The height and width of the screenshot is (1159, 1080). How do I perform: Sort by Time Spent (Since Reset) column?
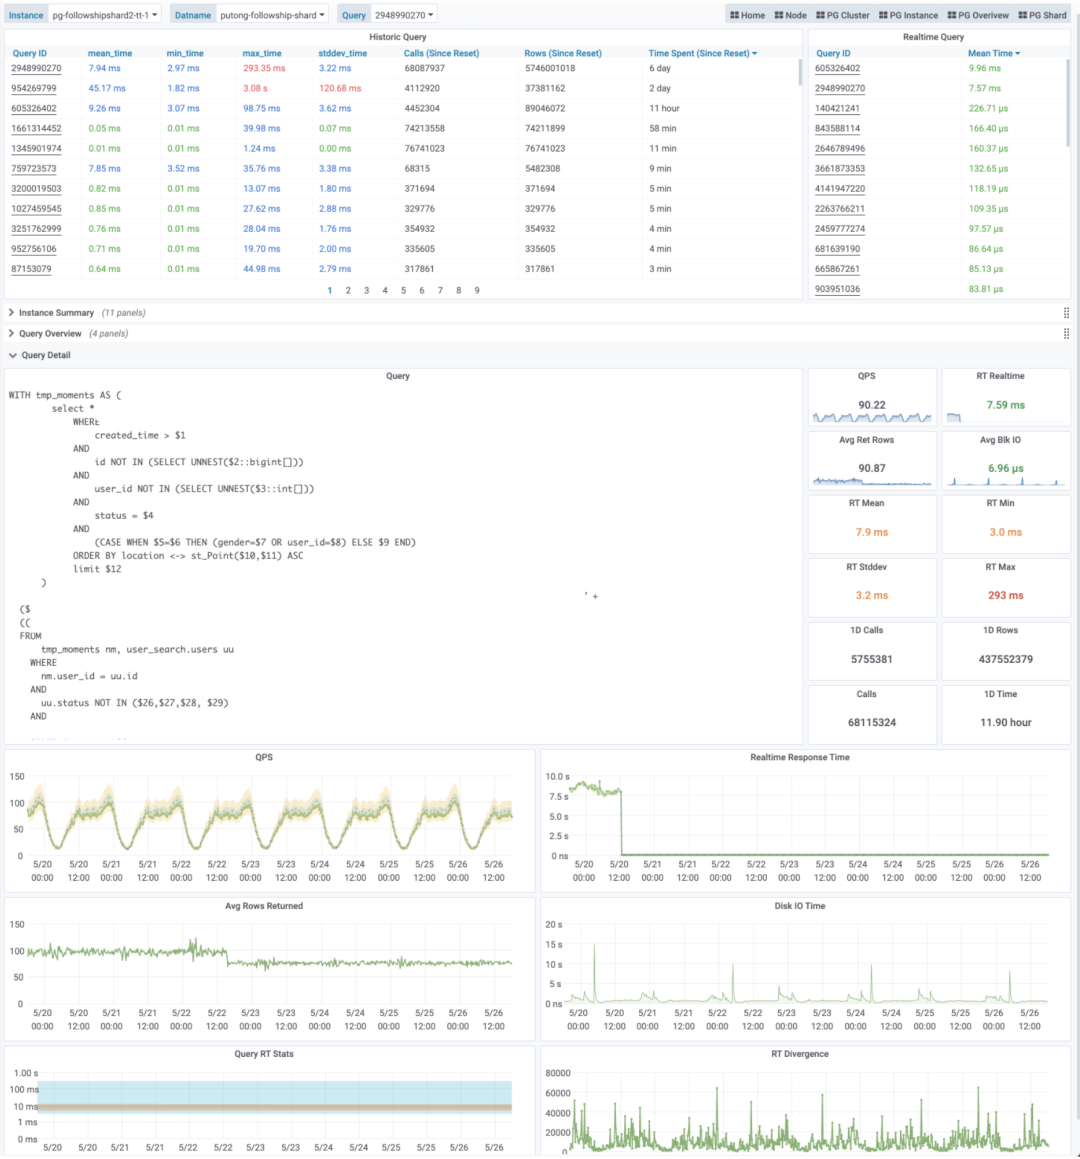click(702, 53)
